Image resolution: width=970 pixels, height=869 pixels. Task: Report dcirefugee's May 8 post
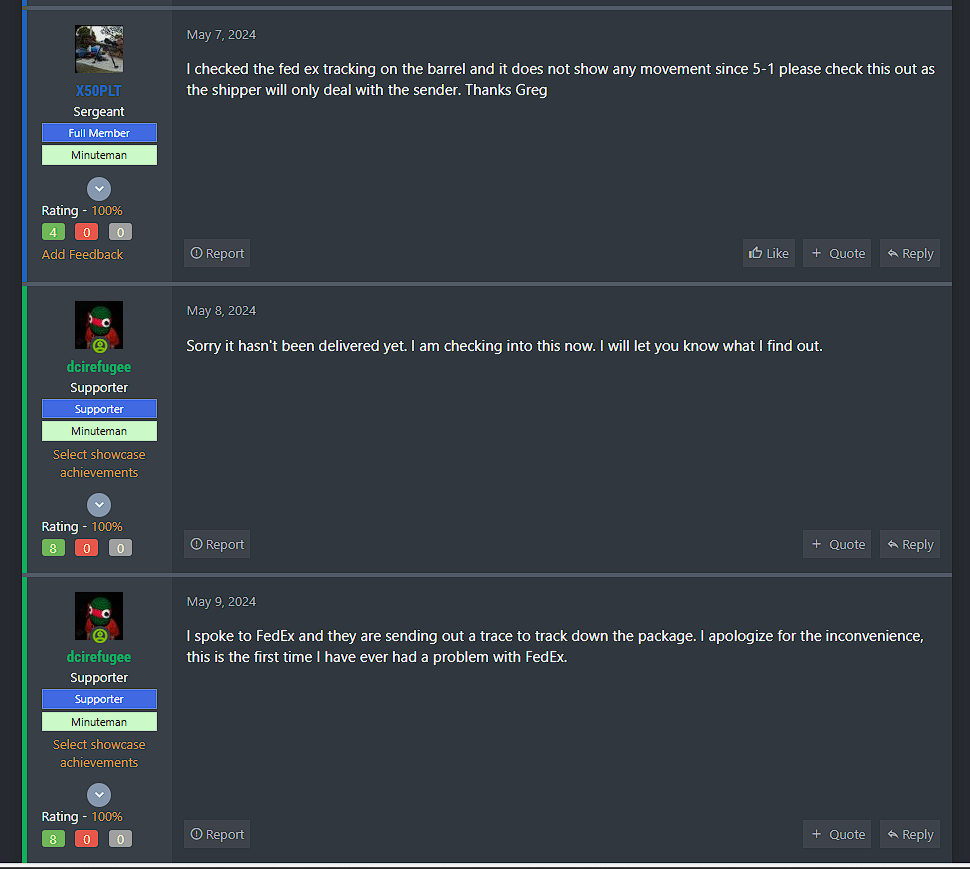[x=217, y=544]
